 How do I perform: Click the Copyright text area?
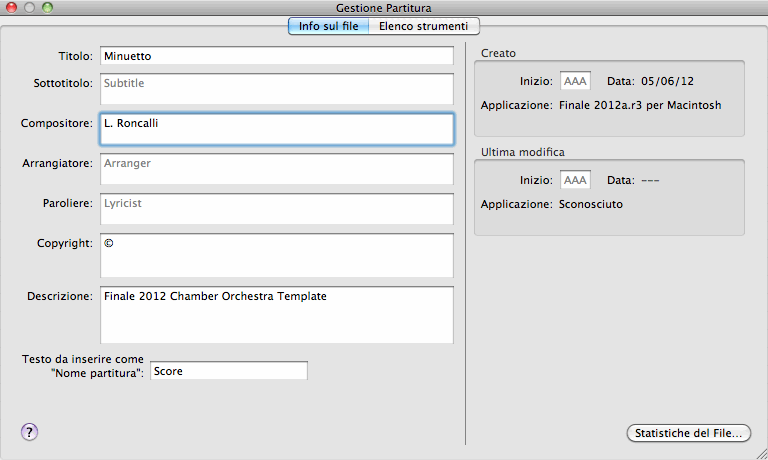[277, 255]
